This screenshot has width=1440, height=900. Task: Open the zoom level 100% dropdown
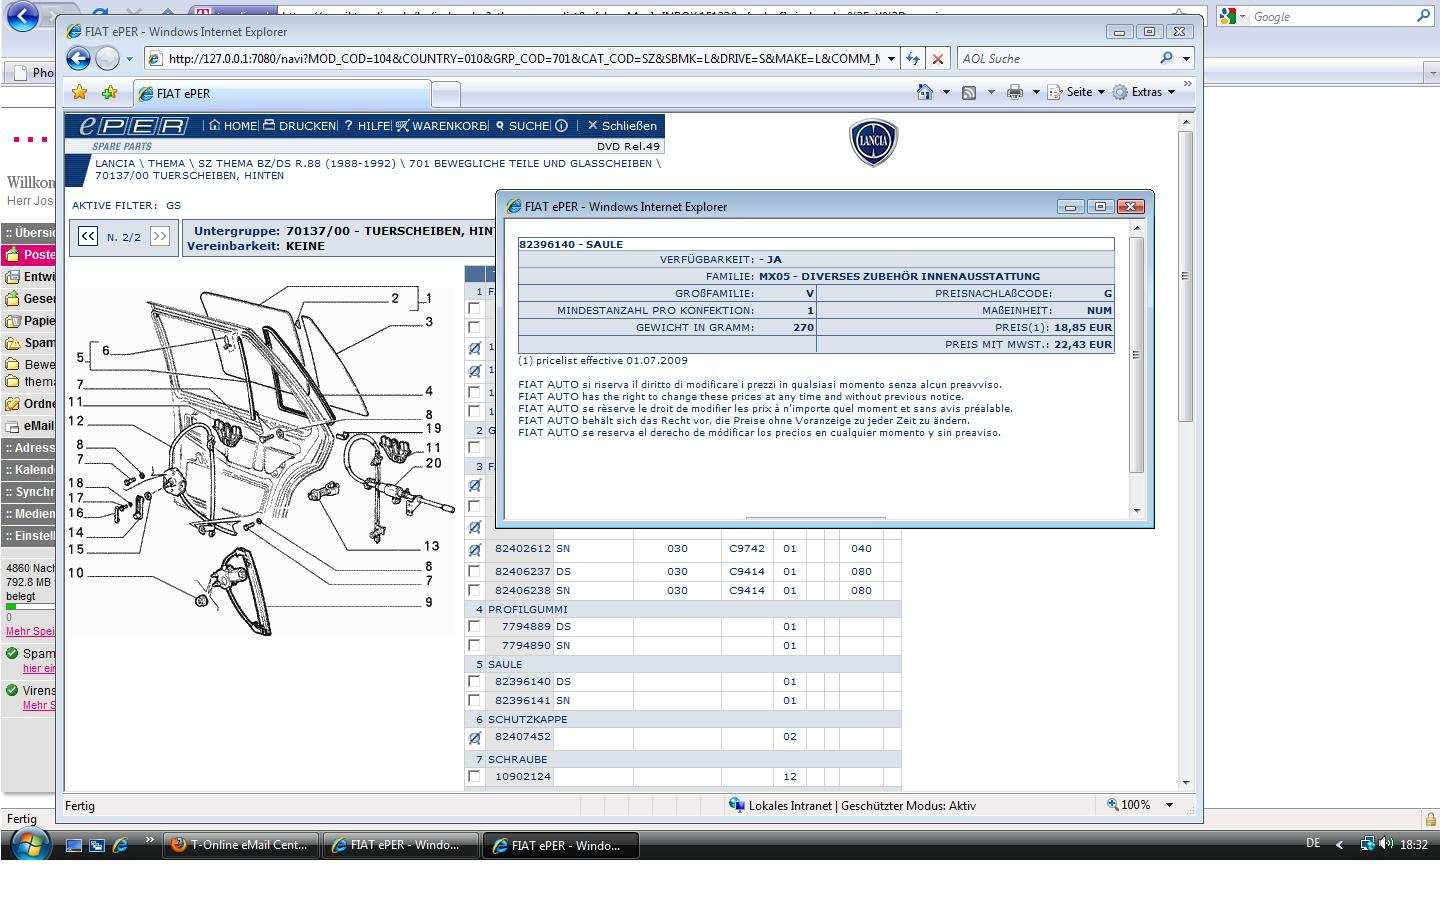[1169, 805]
